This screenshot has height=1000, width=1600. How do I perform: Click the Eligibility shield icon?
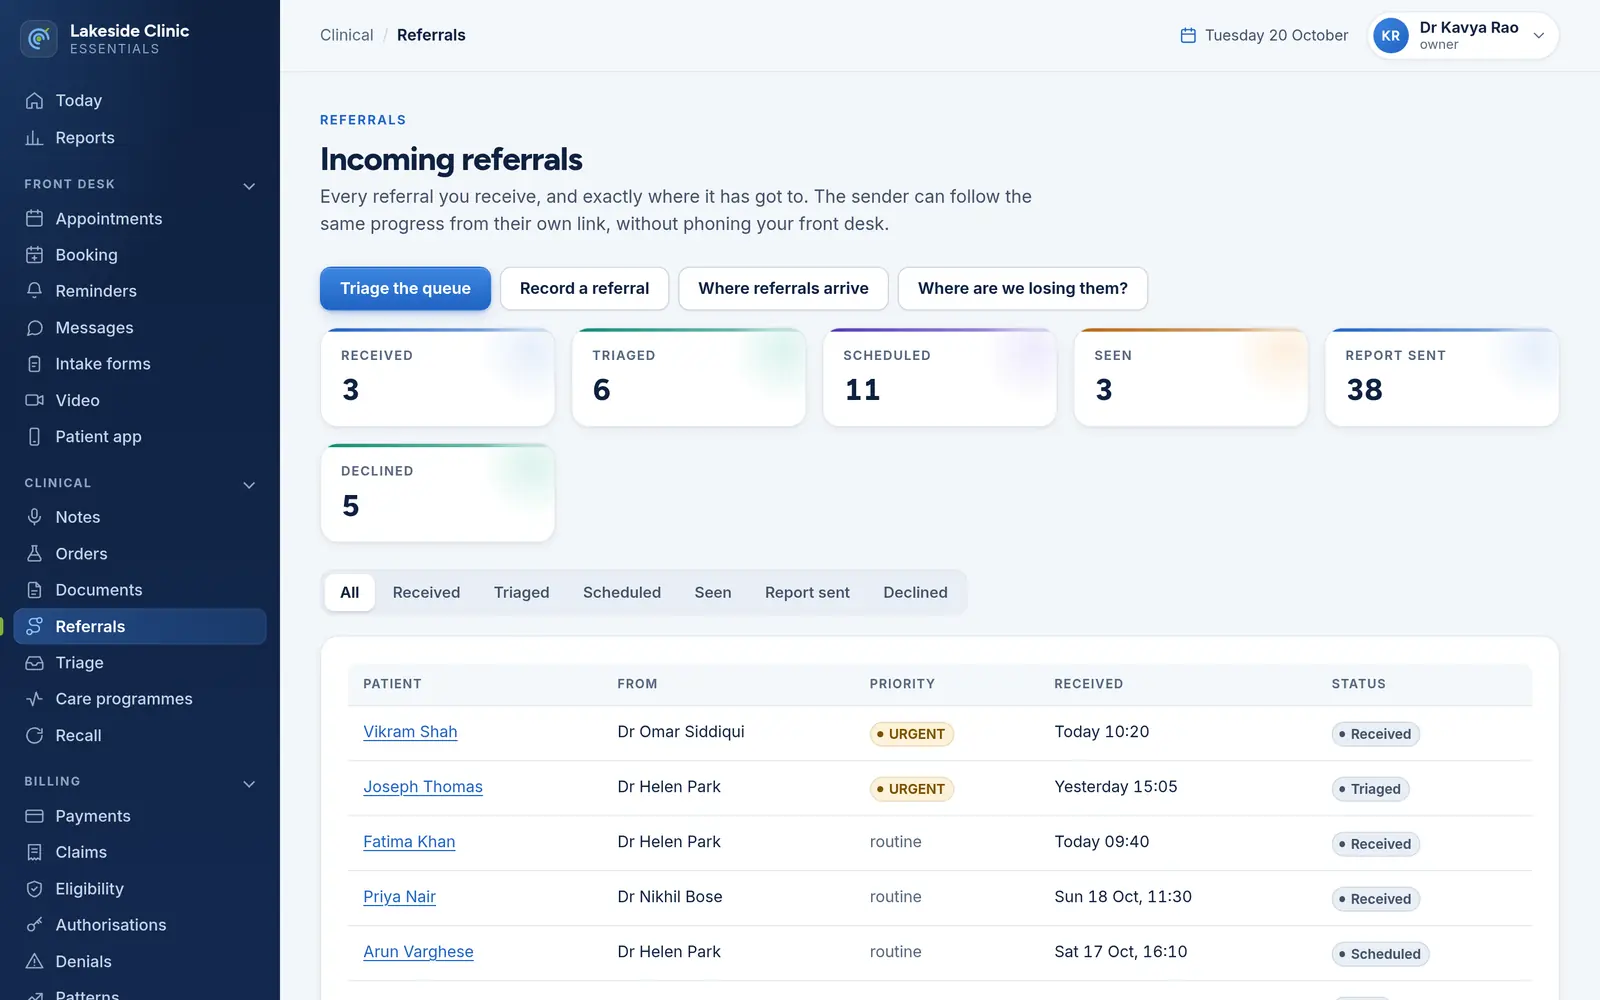coord(34,889)
